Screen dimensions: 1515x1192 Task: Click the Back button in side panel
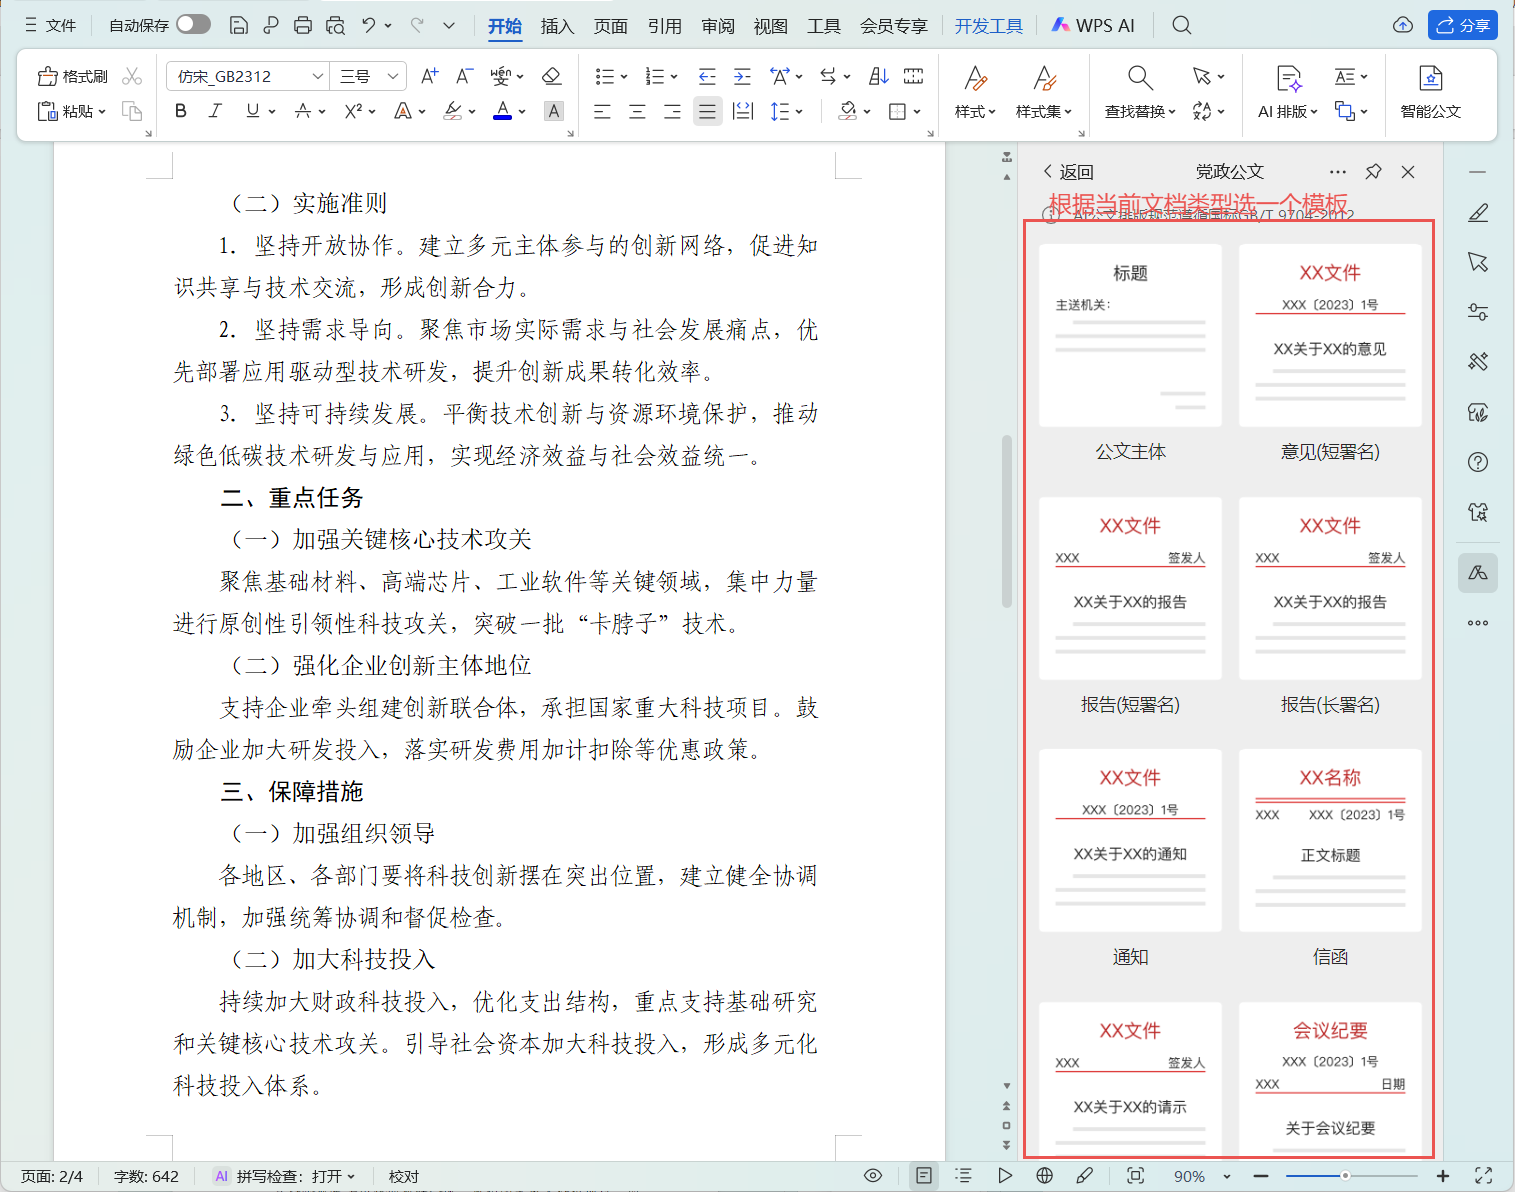tap(1068, 172)
